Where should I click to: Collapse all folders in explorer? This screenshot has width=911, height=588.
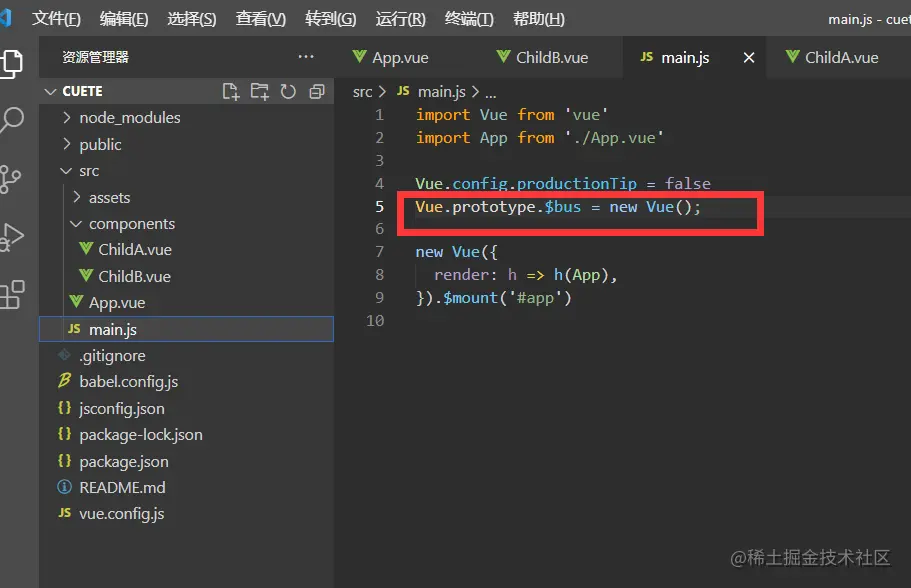coord(317,91)
